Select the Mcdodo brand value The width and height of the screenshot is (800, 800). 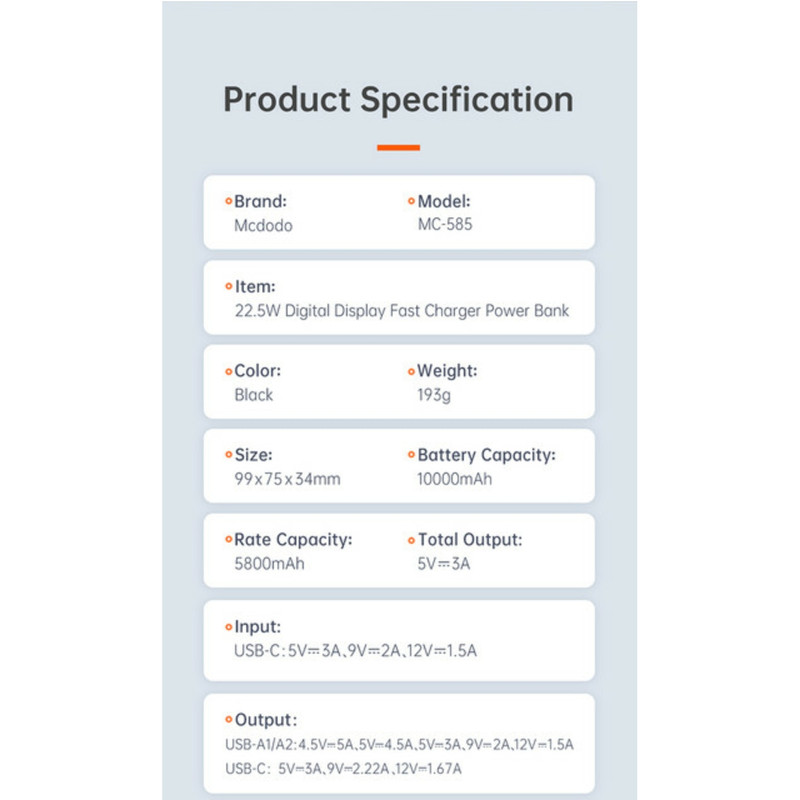(263, 226)
